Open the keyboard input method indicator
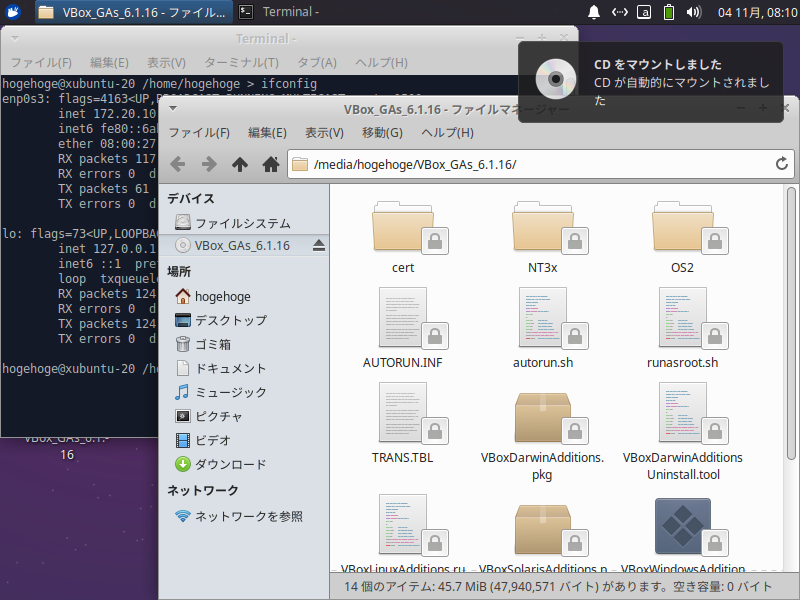800x600 pixels. [644, 12]
